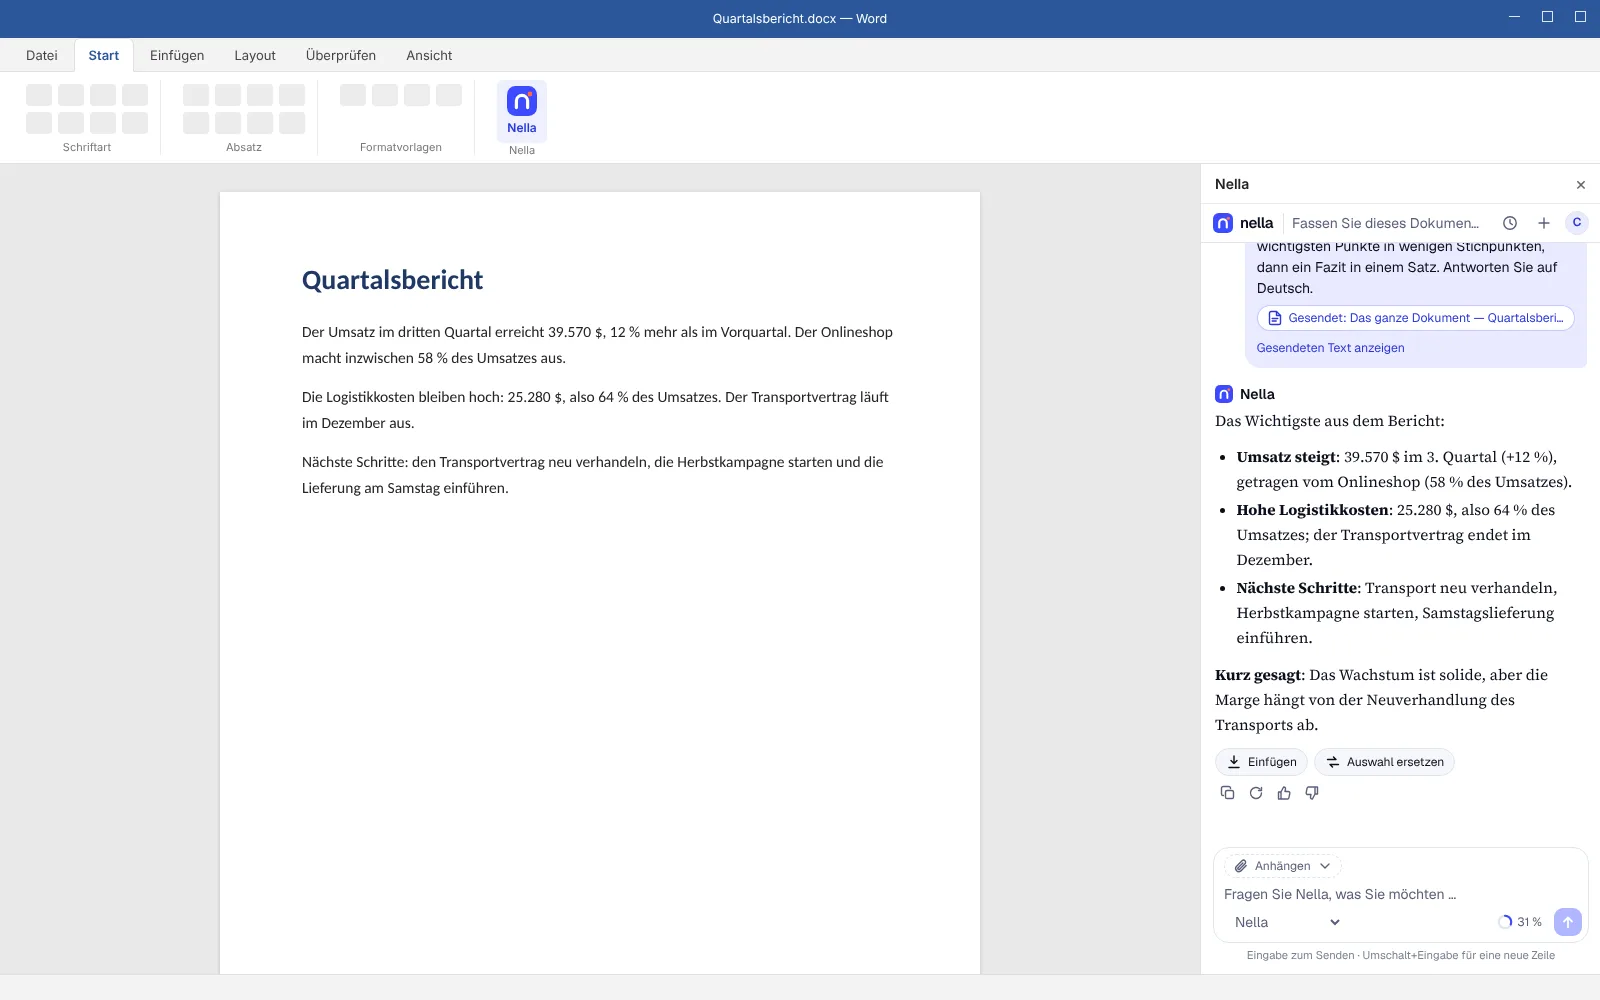
Task: Start a new chat with plus icon
Action: [1544, 223]
